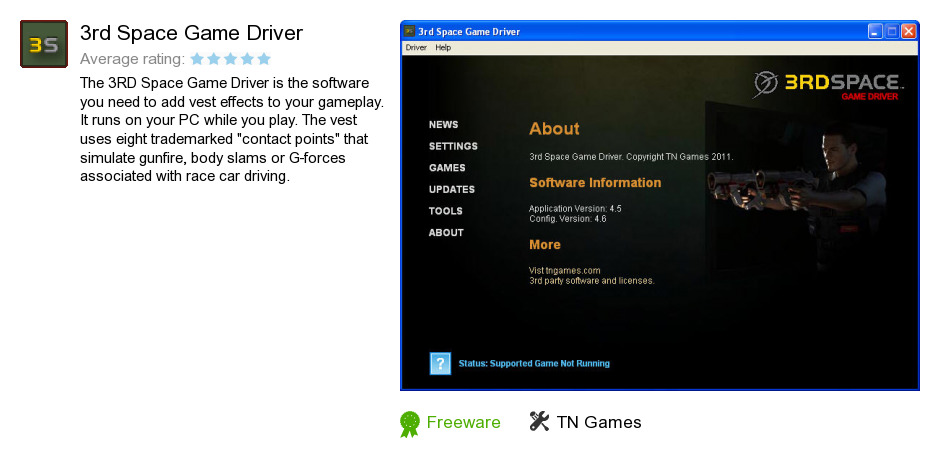
Task: Click the 3RD Space Game Driver logo
Action: pyautogui.click(x=828, y=85)
